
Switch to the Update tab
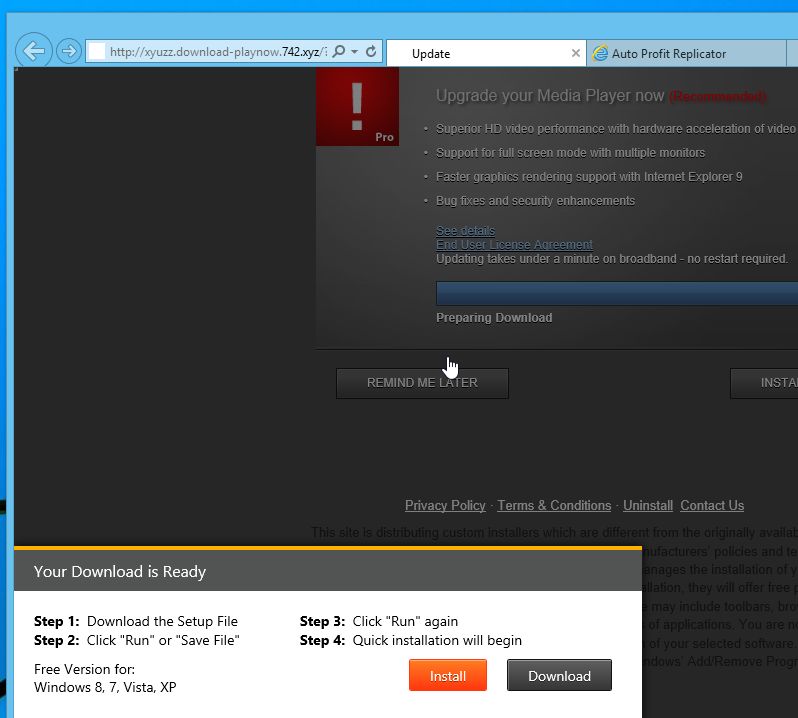pos(486,53)
